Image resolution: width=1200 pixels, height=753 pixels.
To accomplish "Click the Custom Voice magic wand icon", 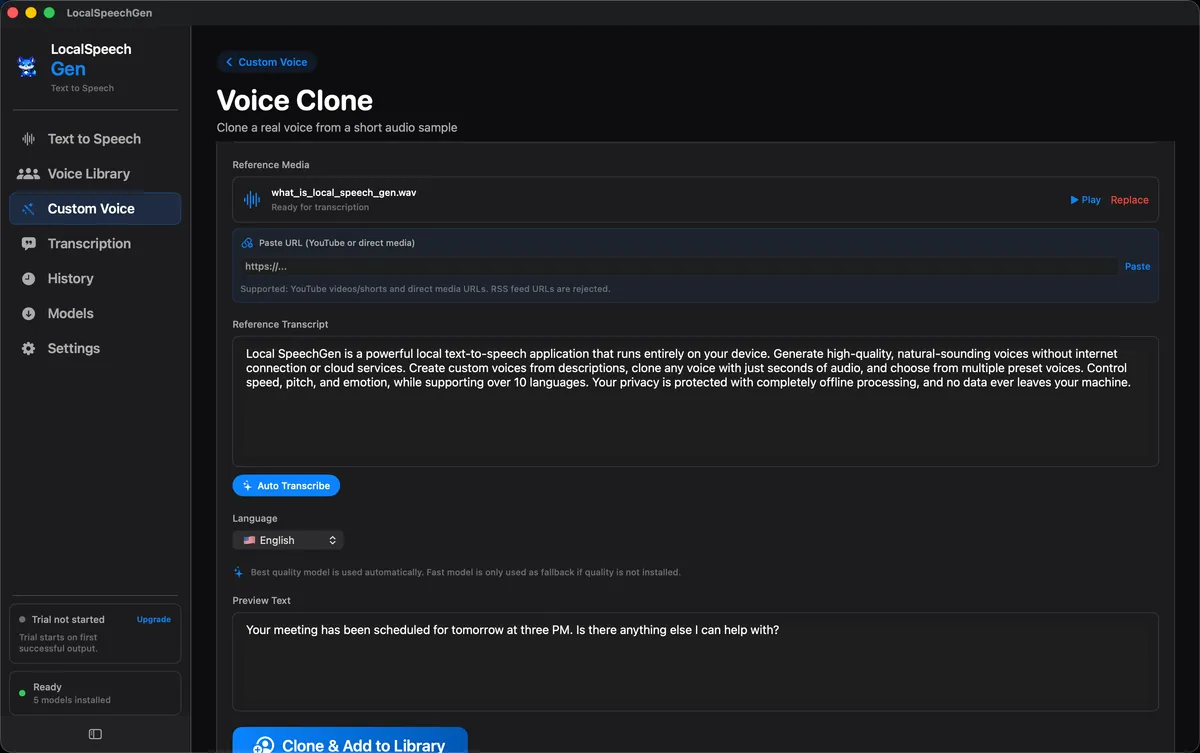I will 28,208.
